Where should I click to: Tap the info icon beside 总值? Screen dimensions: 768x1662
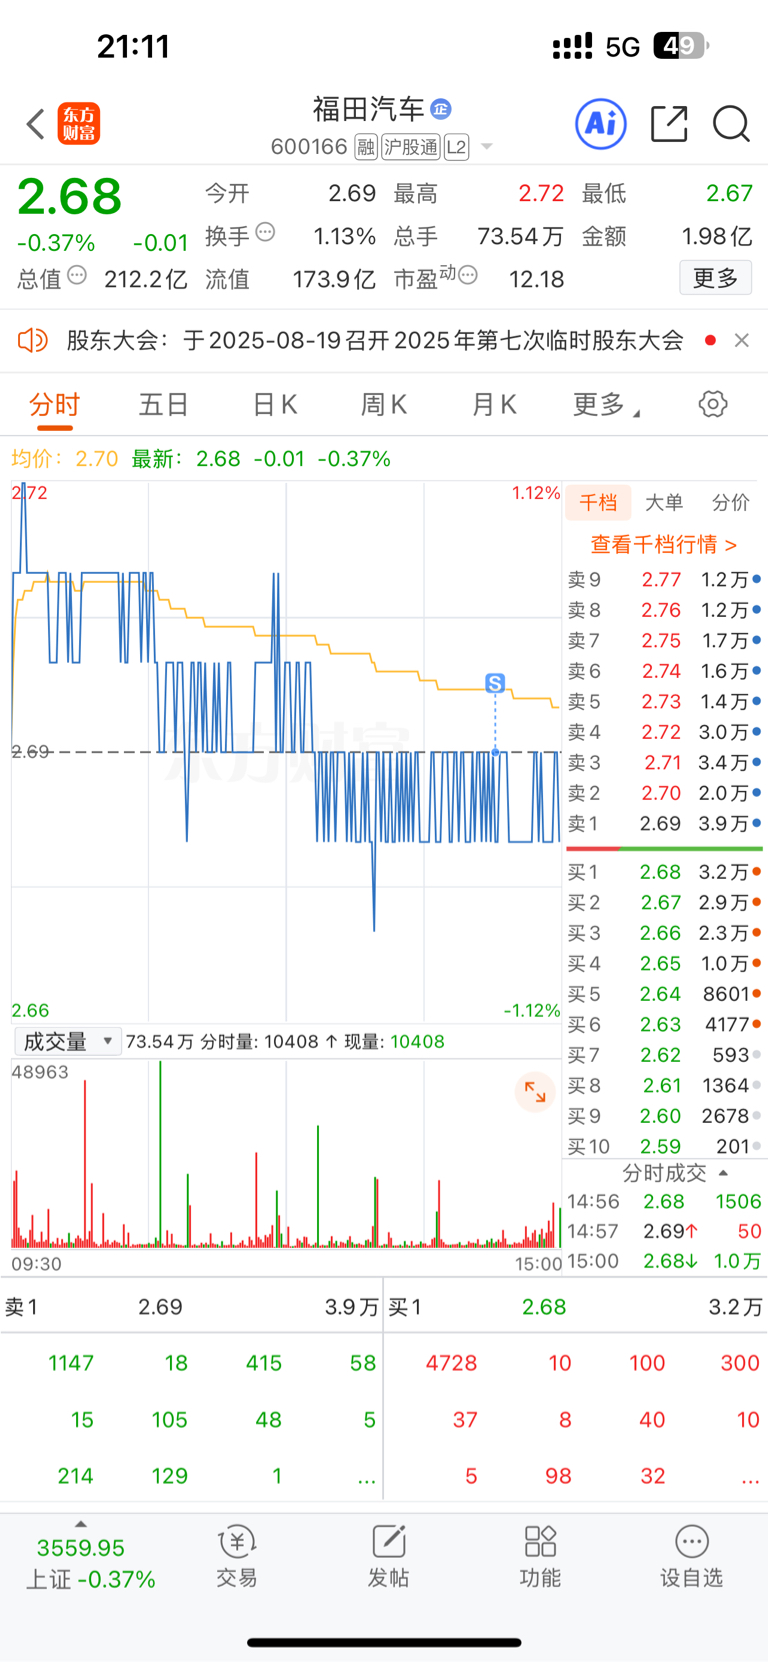(x=77, y=275)
